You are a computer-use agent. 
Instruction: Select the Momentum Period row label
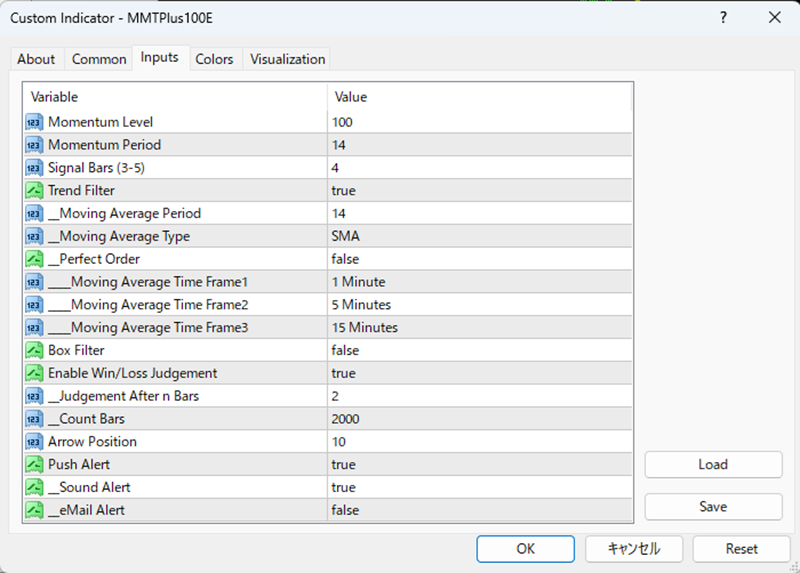coord(105,145)
